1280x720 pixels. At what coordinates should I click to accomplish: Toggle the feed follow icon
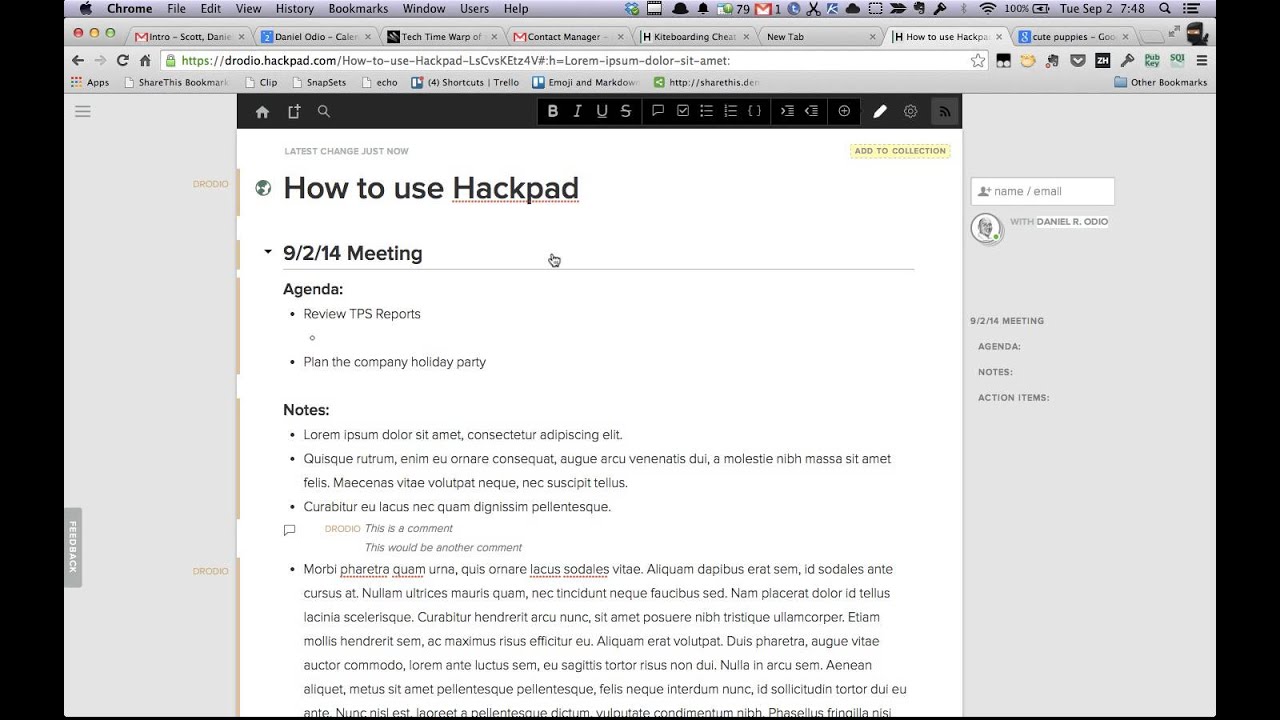tap(944, 112)
